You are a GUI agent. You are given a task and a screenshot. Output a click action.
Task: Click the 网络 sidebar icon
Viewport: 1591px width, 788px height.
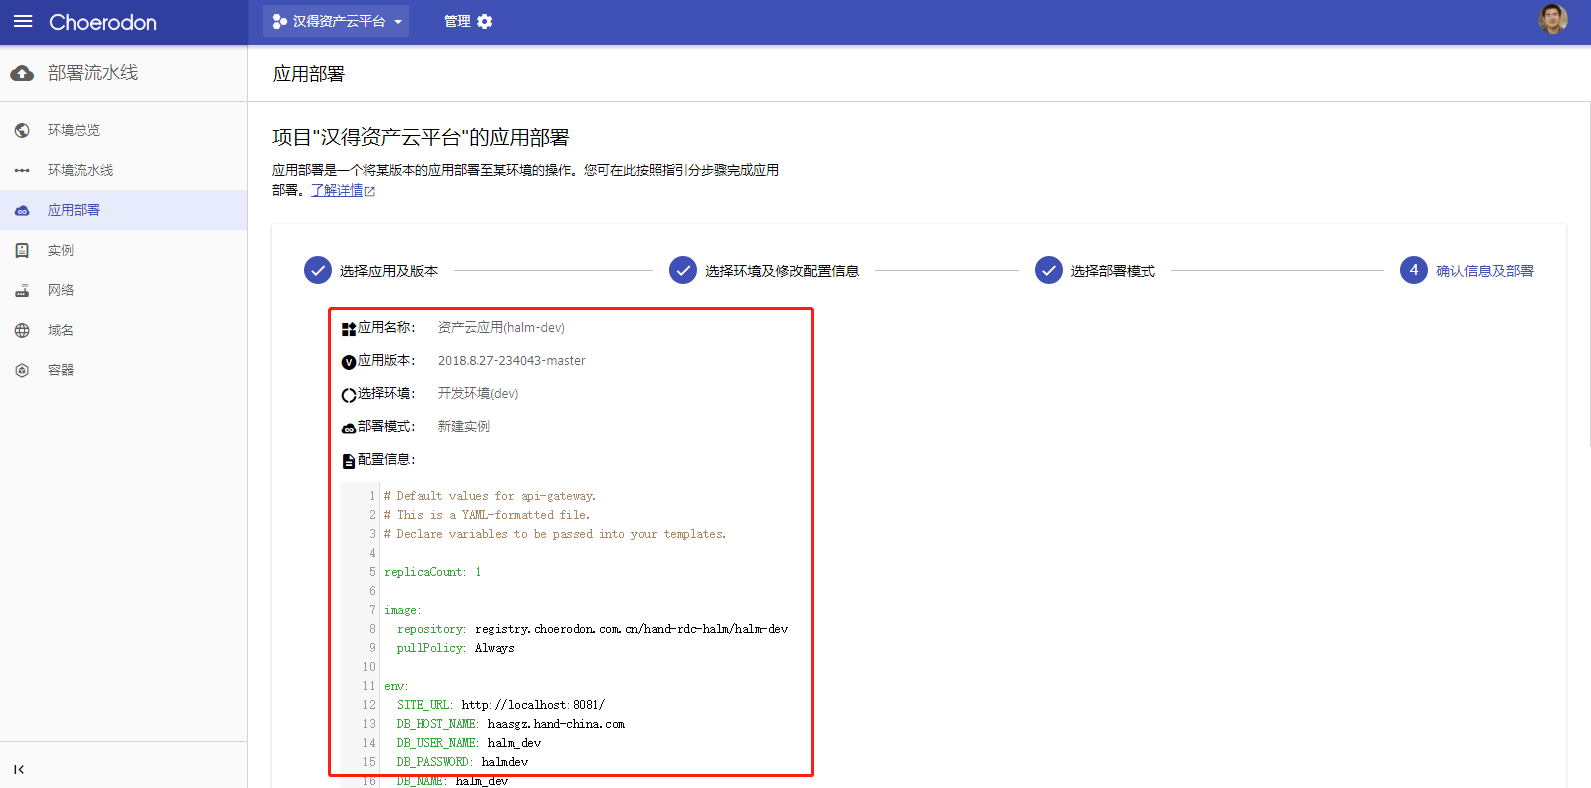(22, 291)
